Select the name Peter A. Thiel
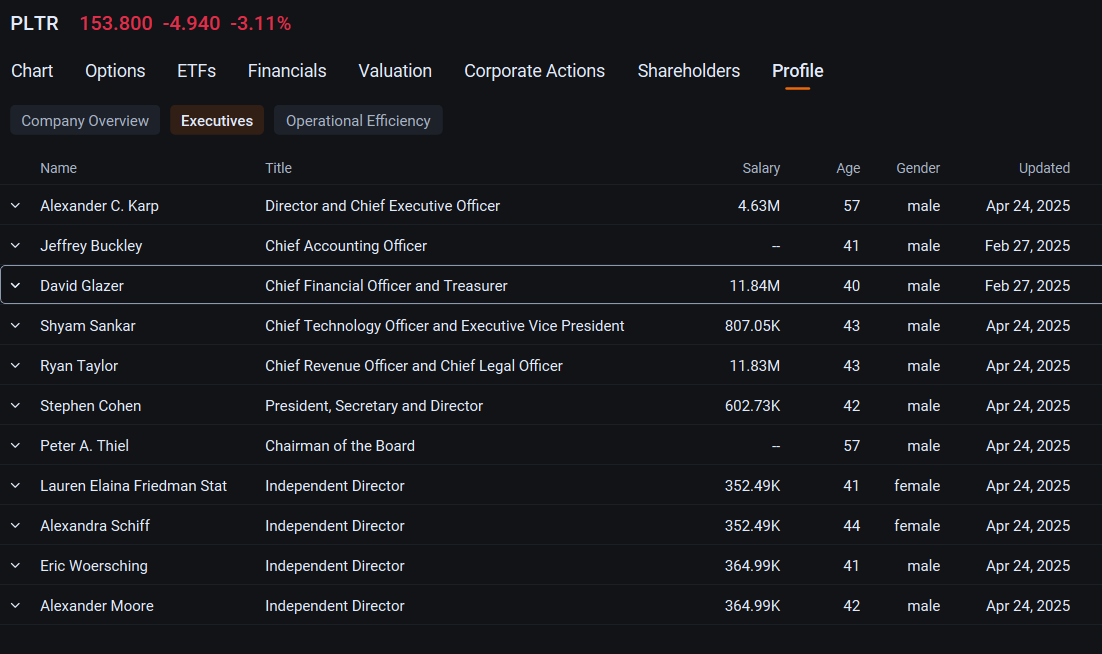This screenshot has width=1102, height=654. pyautogui.click(x=84, y=446)
